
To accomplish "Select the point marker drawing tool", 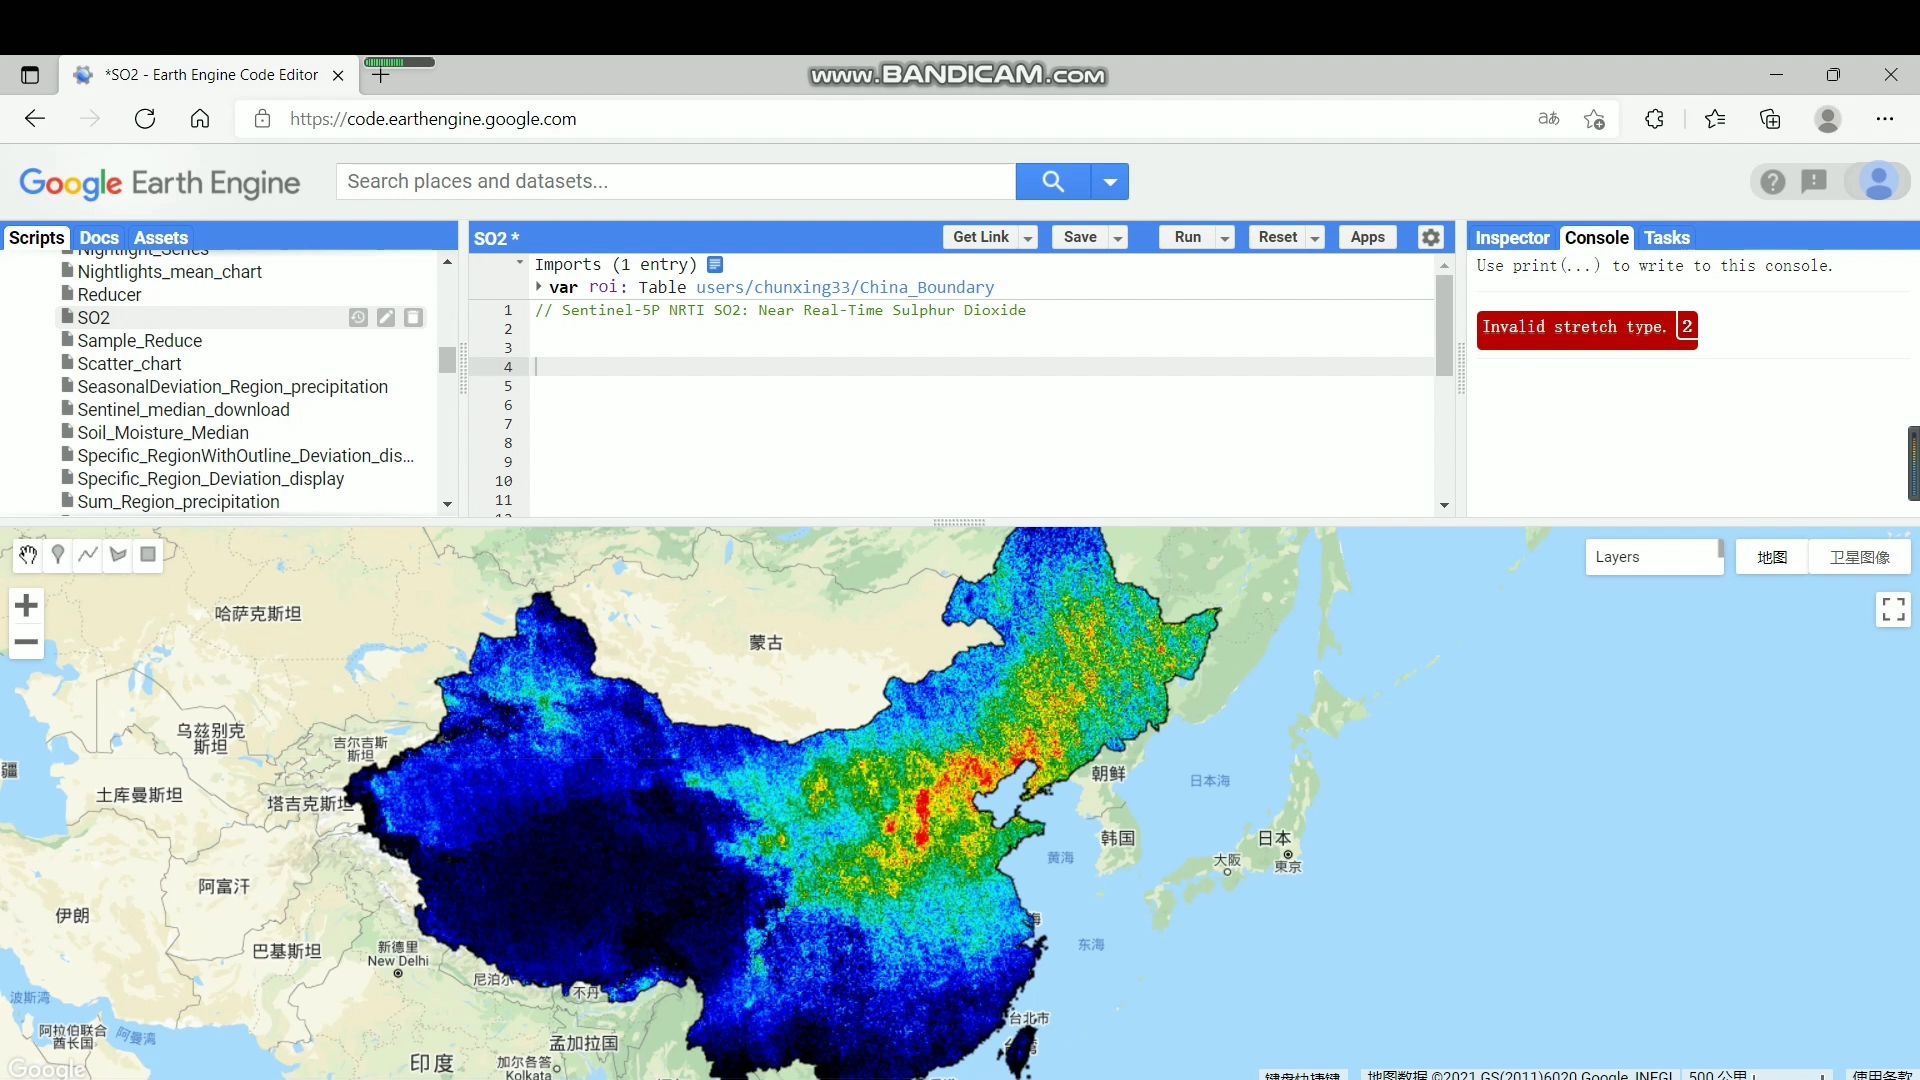I will 57,555.
